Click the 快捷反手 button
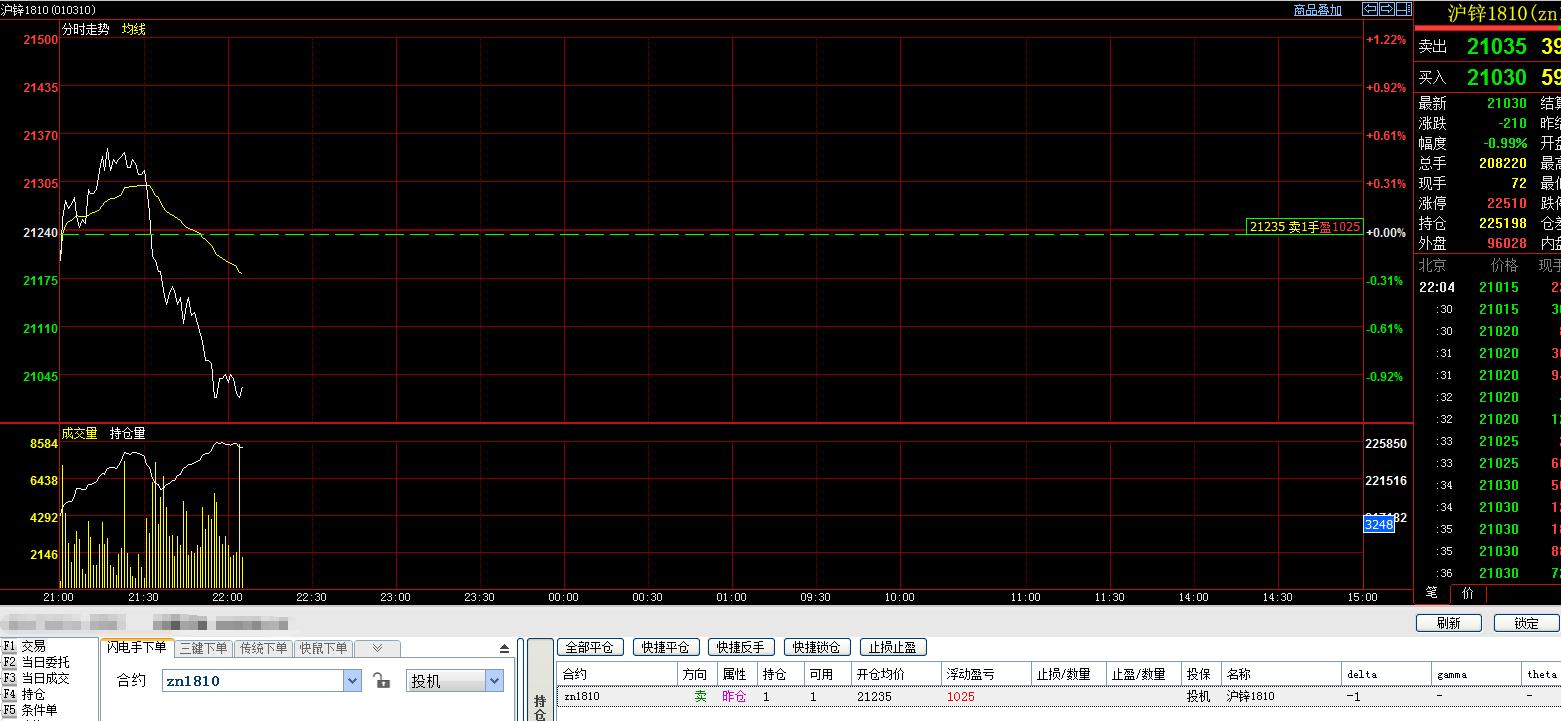 click(740, 648)
